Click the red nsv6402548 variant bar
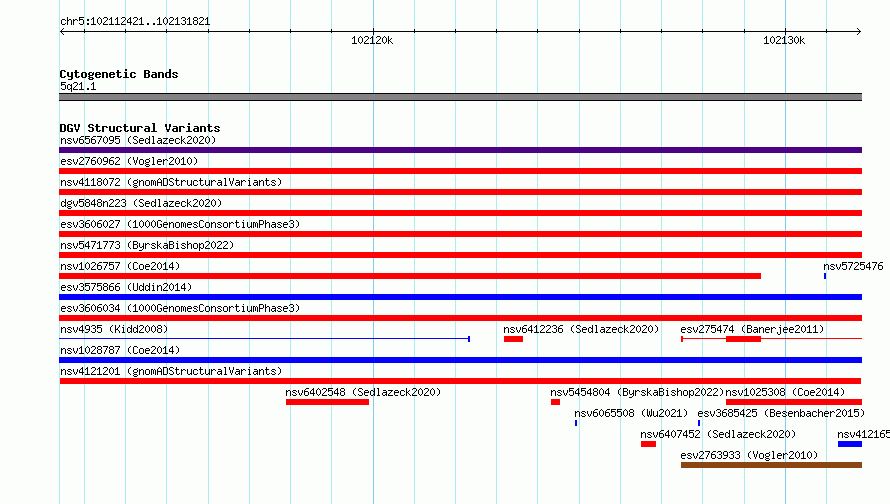The height and width of the screenshot is (504, 890). pos(328,402)
